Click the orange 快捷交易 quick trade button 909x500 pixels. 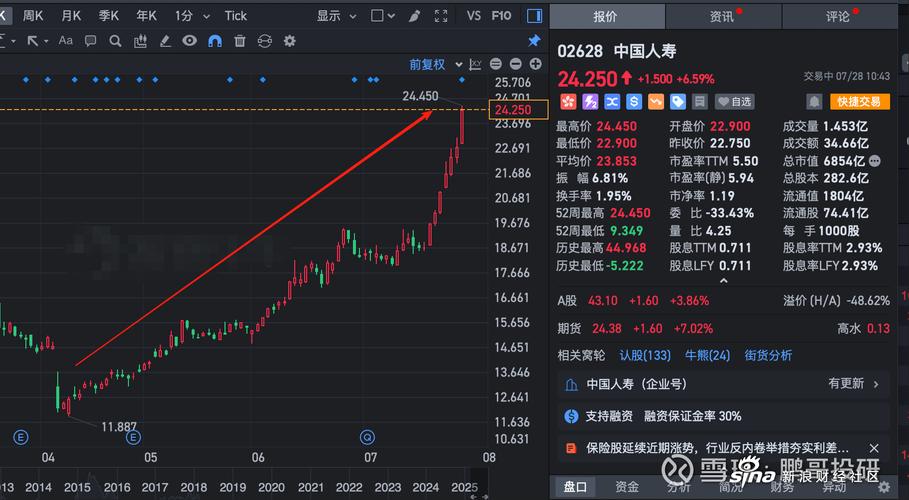[x=860, y=101]
